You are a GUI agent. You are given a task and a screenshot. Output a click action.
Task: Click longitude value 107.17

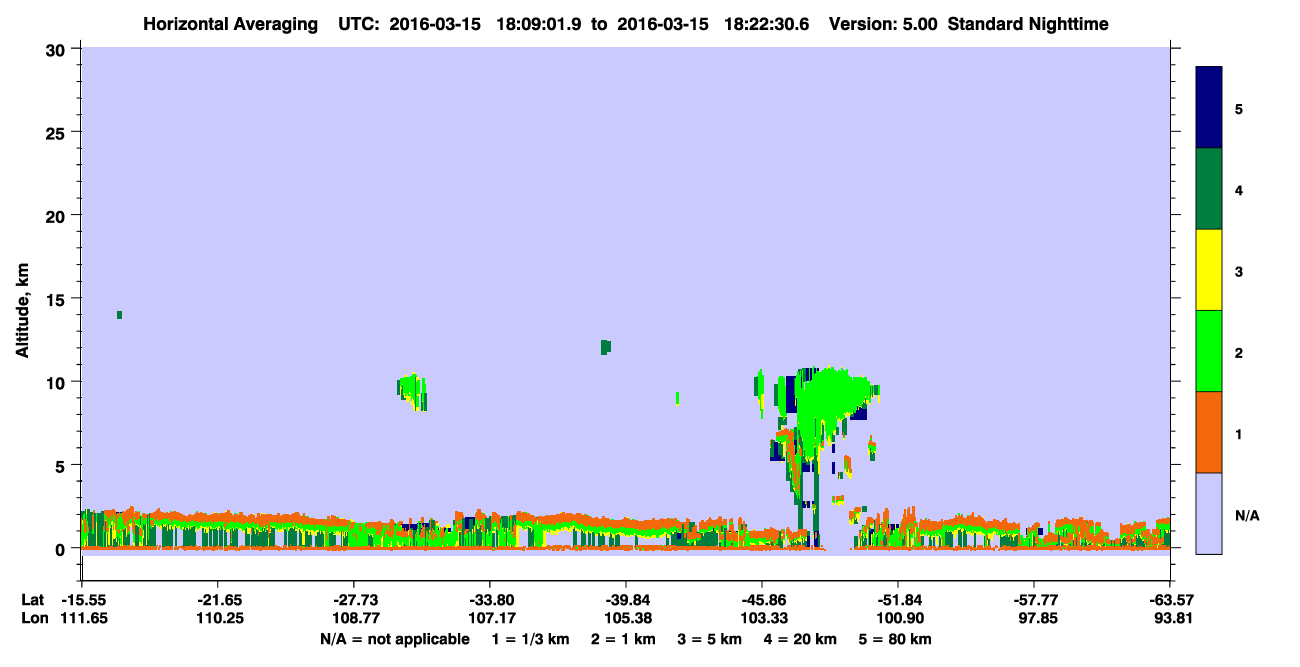point(490,618)
